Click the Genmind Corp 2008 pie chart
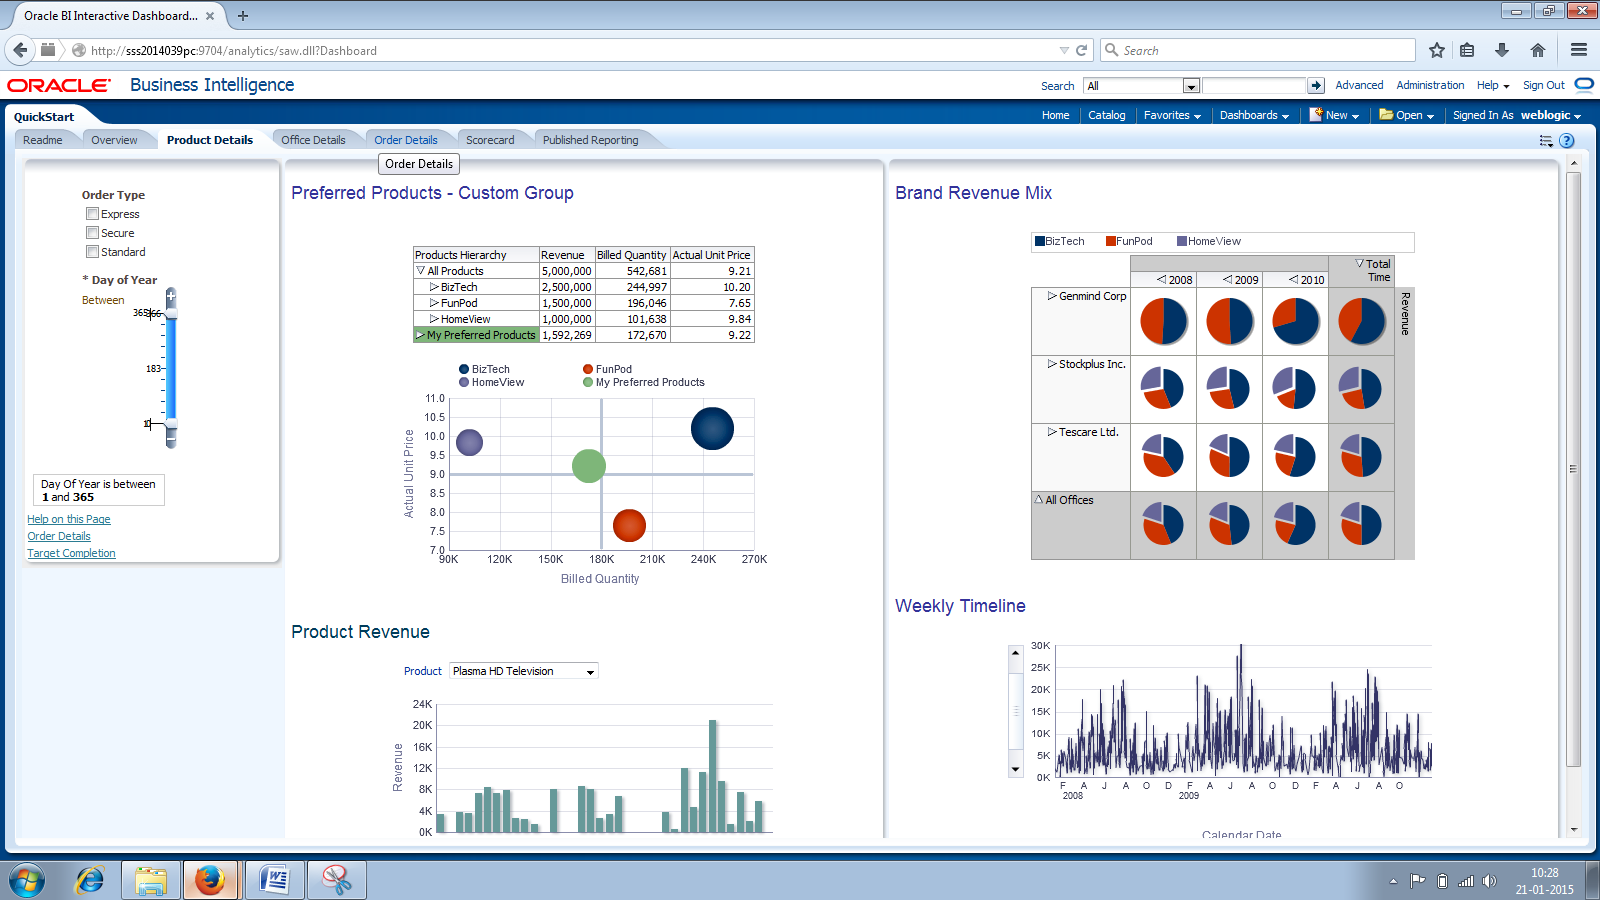 pos(1164,321)
